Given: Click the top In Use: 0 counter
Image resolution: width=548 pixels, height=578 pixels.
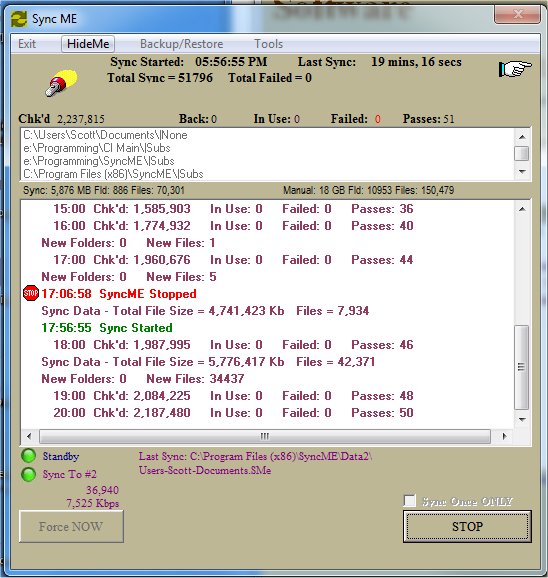Looking at the screenshot, I should click(277, 119).
